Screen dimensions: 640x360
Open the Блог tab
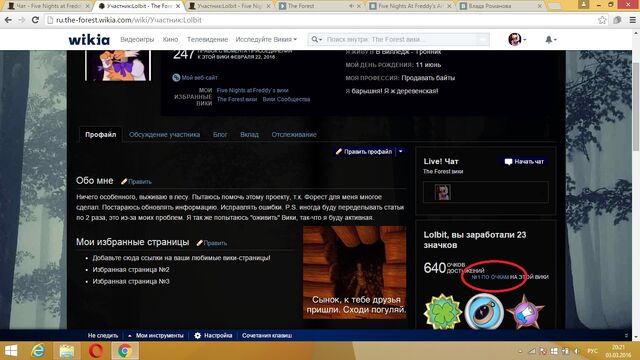coord(220,135)
